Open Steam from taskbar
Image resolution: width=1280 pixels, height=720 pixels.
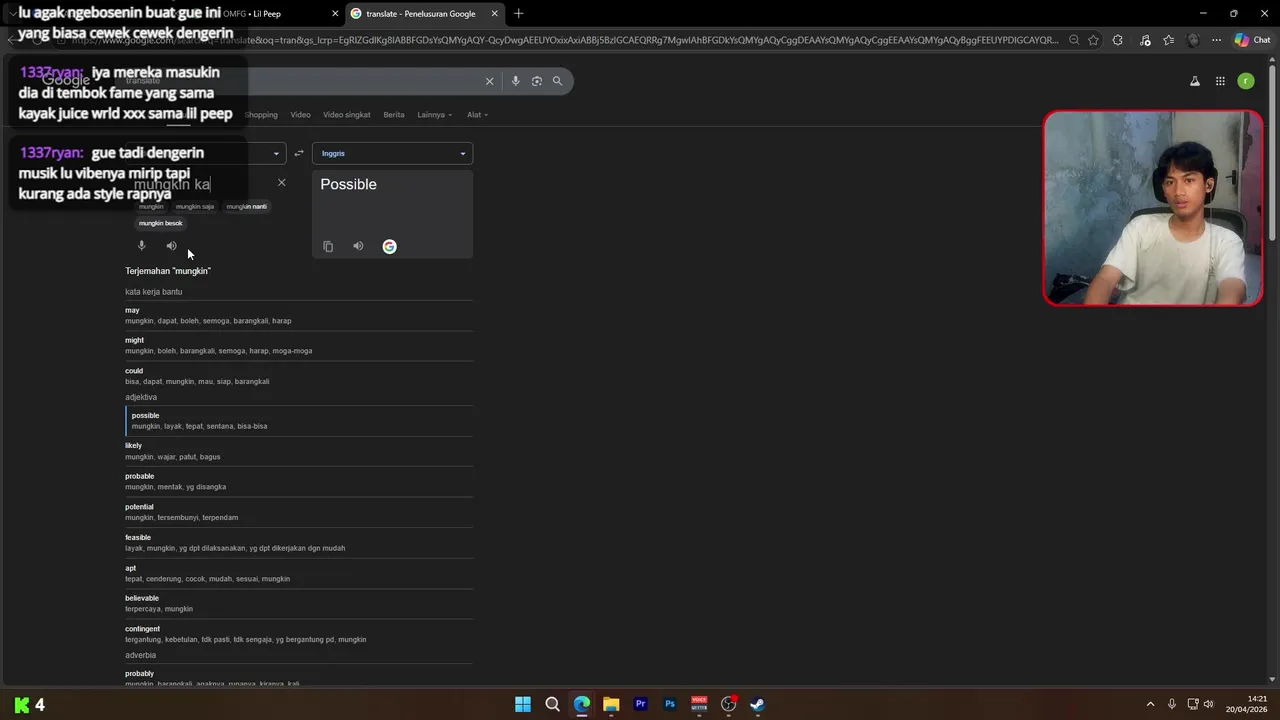[x=758, y=704]
